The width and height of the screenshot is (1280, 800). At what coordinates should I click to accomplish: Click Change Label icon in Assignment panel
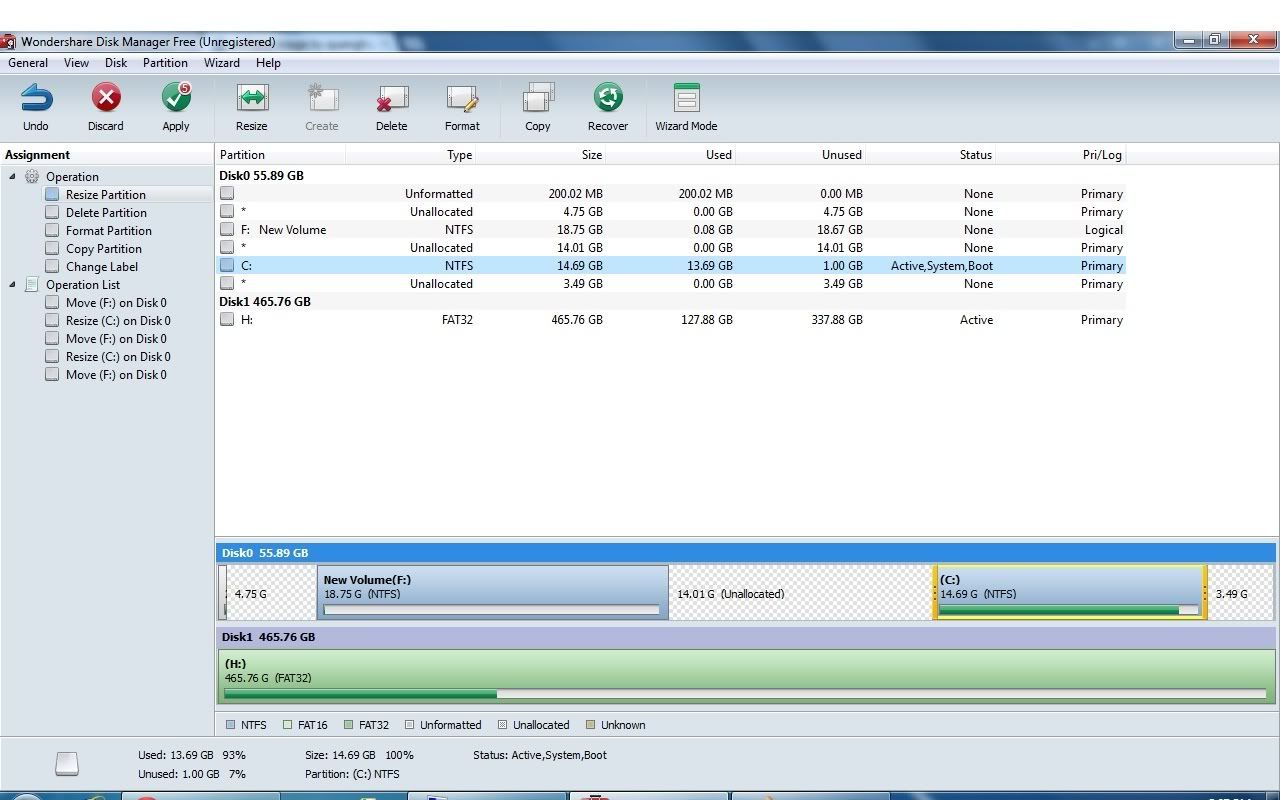[x=52, y=267]
